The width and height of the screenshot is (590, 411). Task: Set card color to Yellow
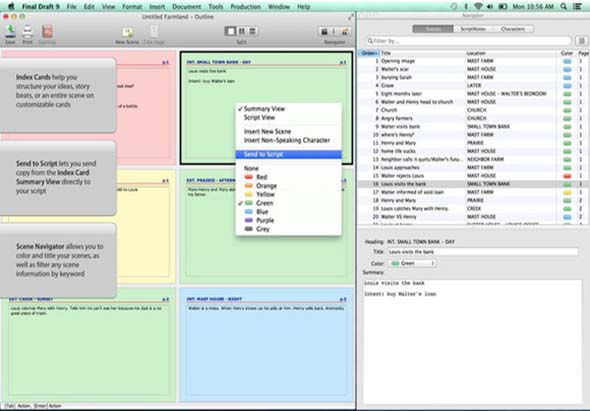pyautogui.click(x=289, y=194)
